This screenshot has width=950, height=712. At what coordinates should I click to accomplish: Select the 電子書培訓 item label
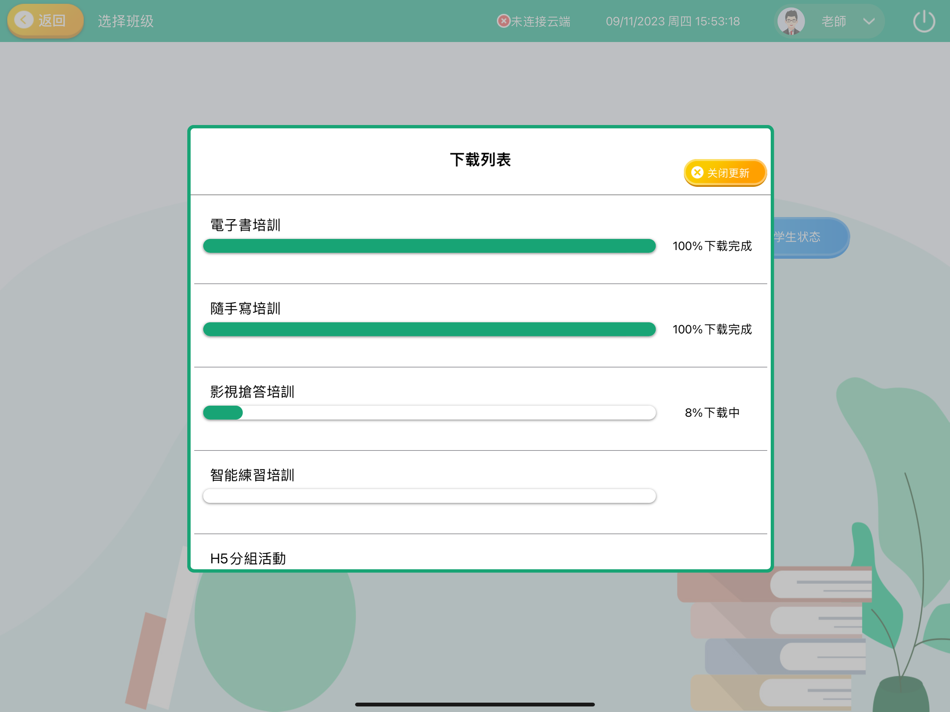(x=245, y=225)
